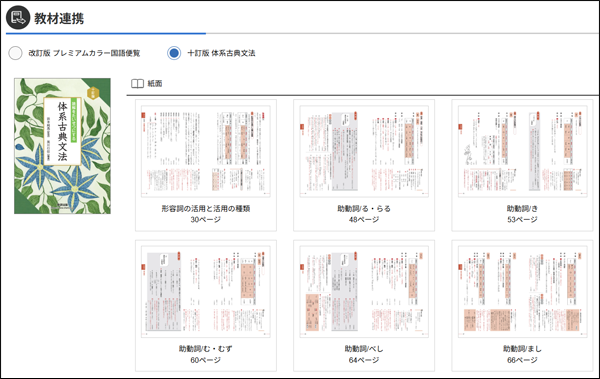
Task: Open 助動詞/まし page thumbnail
Action: (522, 292)
